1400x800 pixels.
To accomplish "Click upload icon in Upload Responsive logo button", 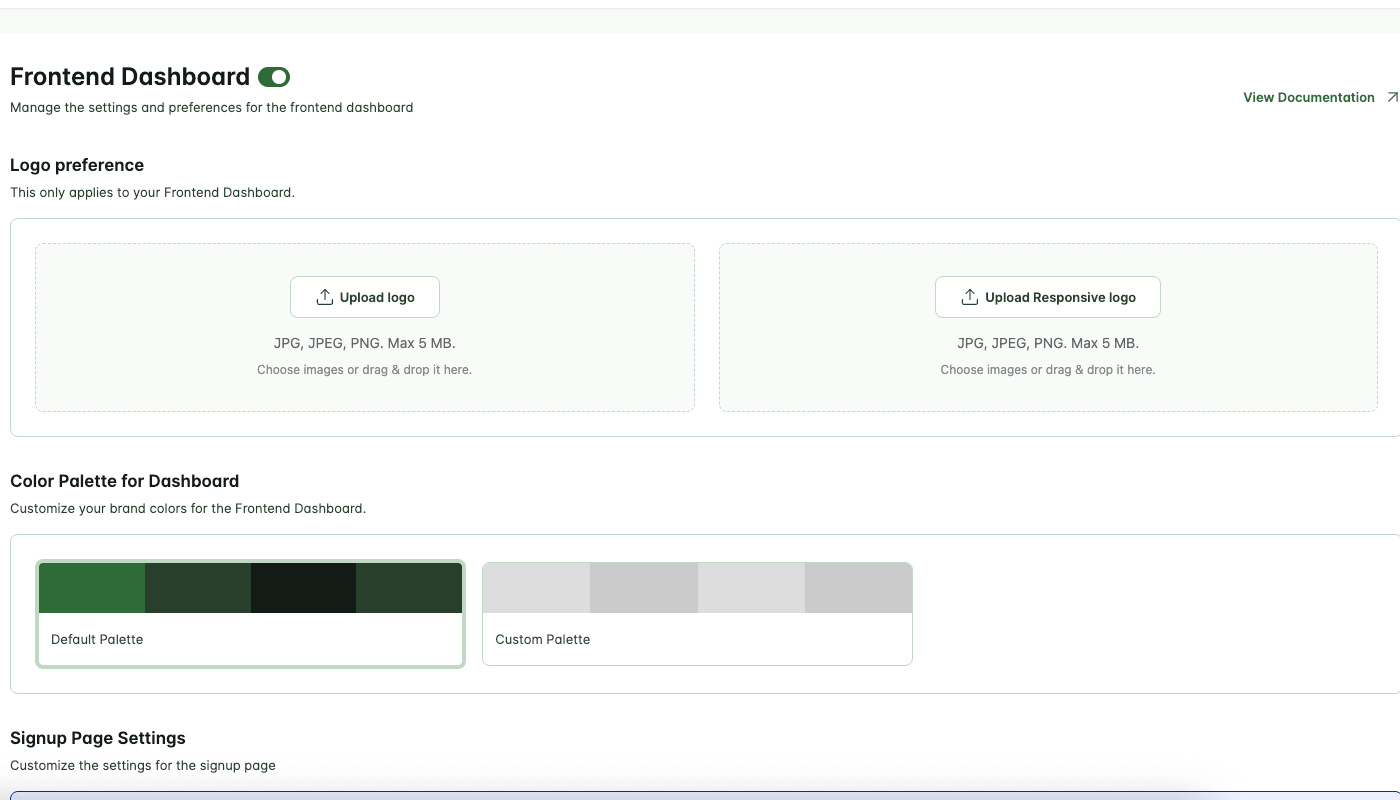I will click(969, 297).
